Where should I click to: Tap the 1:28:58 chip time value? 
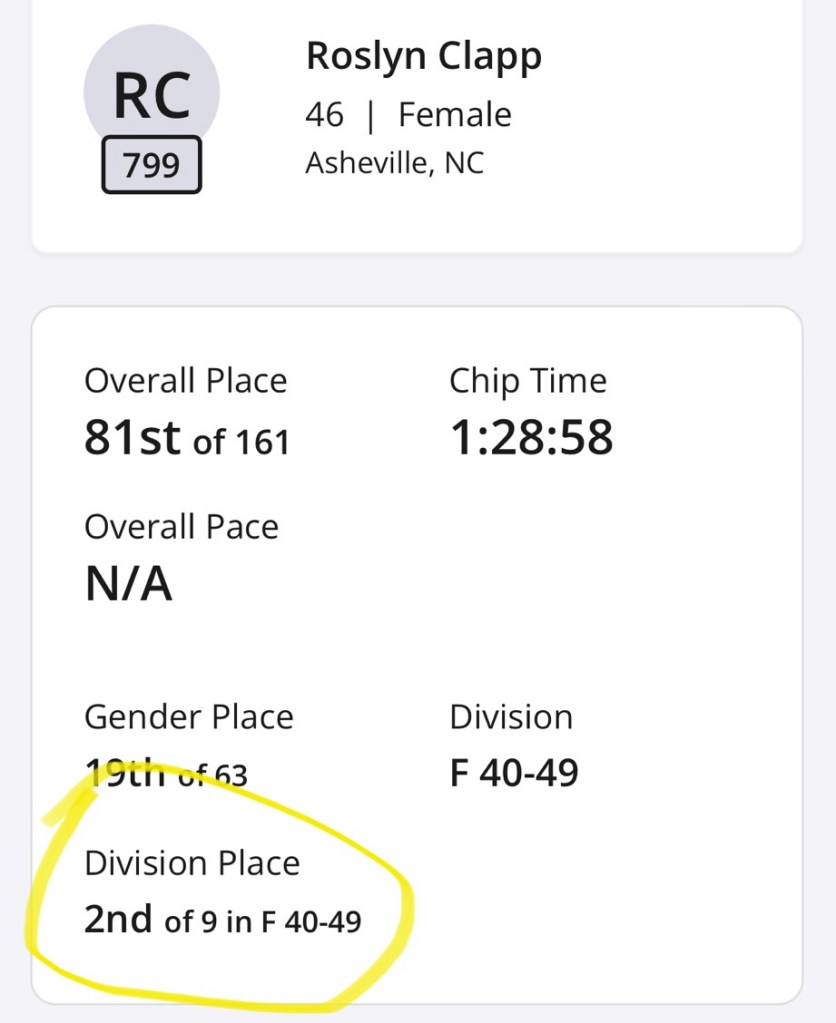(x=530, y=439)
